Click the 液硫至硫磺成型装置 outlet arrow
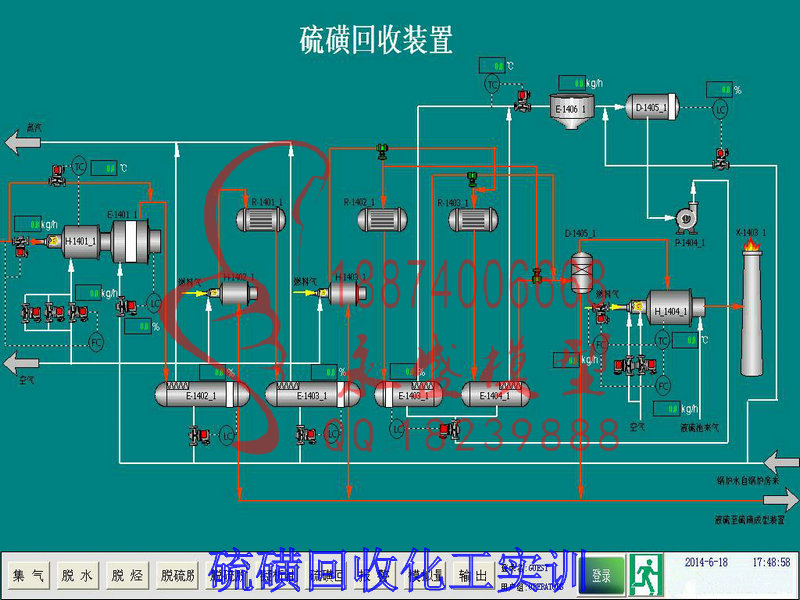Viewport: 800px width, 600px height. [781, 501]
